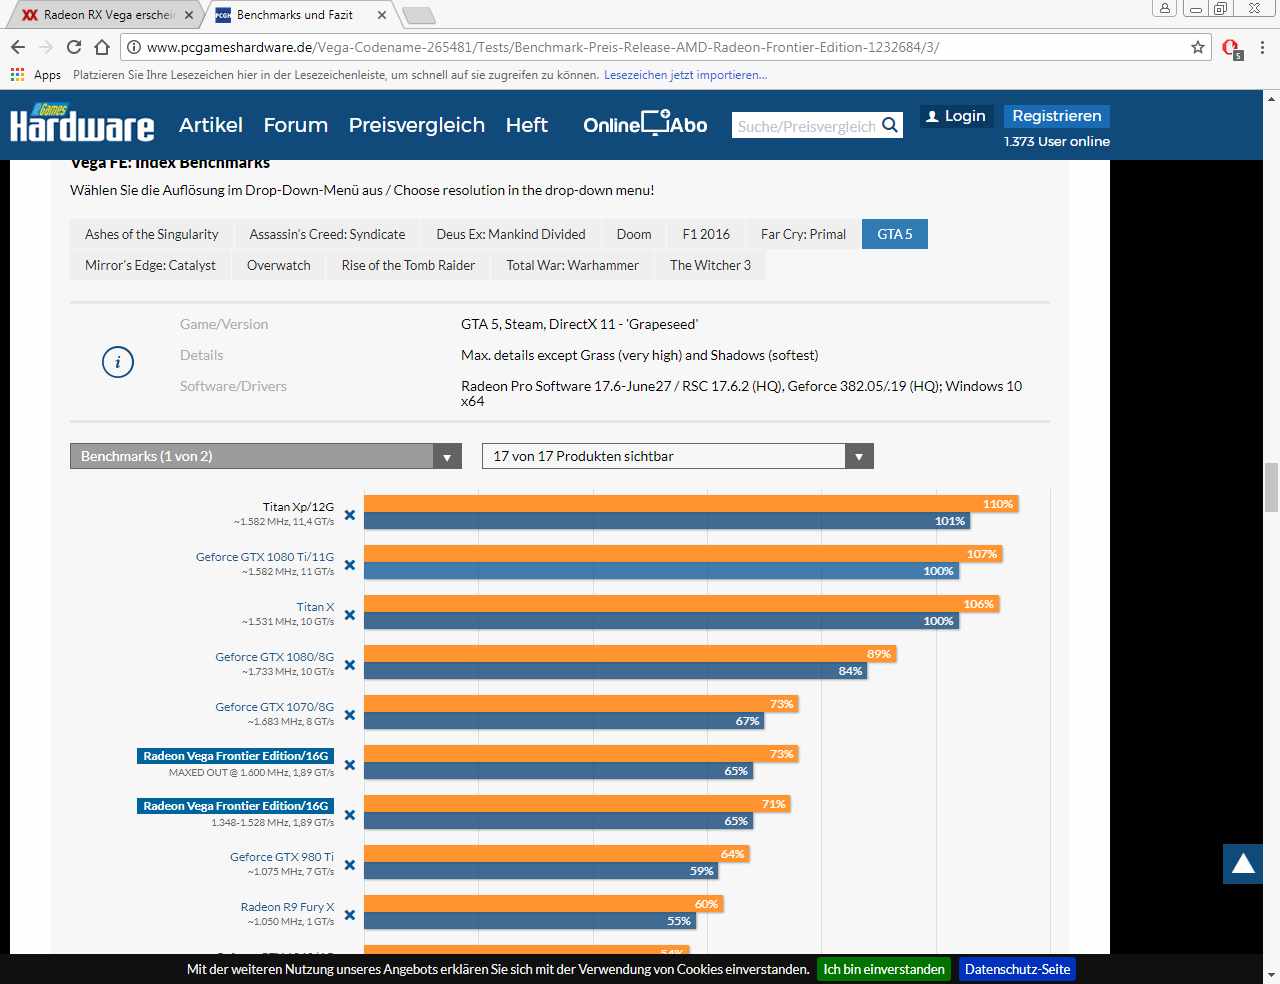This screenshot has width=1280, height=984.
Task: Select the Assassin's Creed: Syndicate tab
Action: tap(327, 234)
